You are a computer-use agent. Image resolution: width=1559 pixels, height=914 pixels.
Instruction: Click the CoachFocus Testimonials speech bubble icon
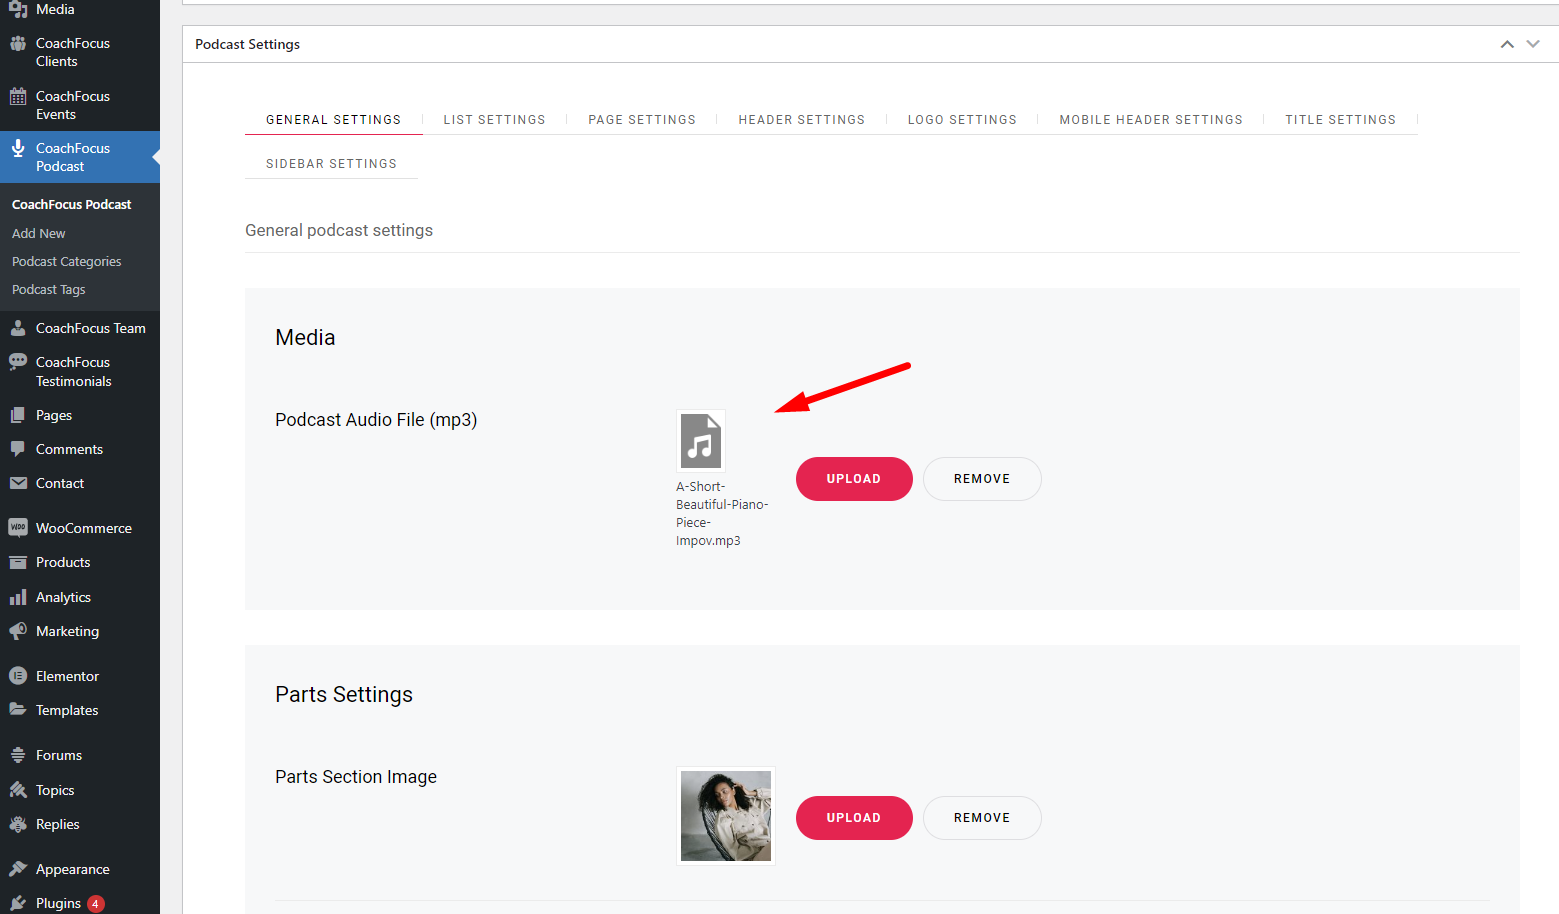click(18, 362)
